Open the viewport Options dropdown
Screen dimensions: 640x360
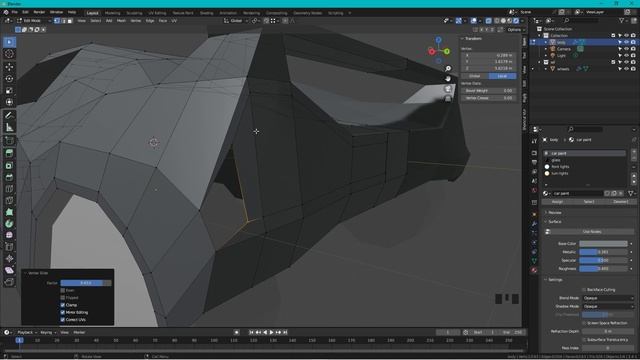point(515,30)
